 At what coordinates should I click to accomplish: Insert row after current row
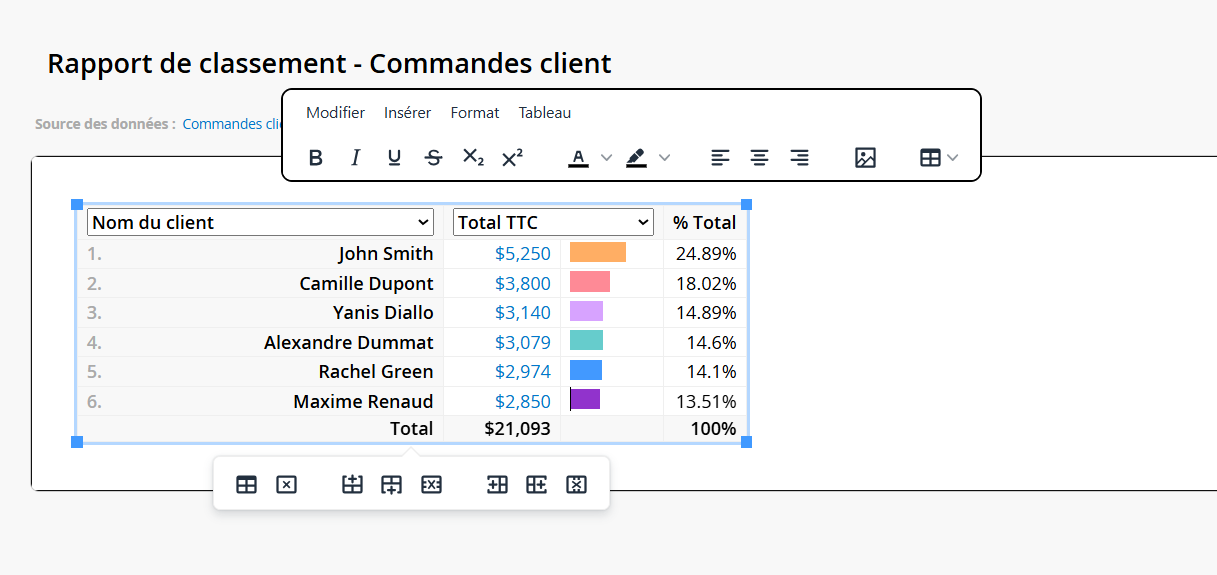click(391, 485)
